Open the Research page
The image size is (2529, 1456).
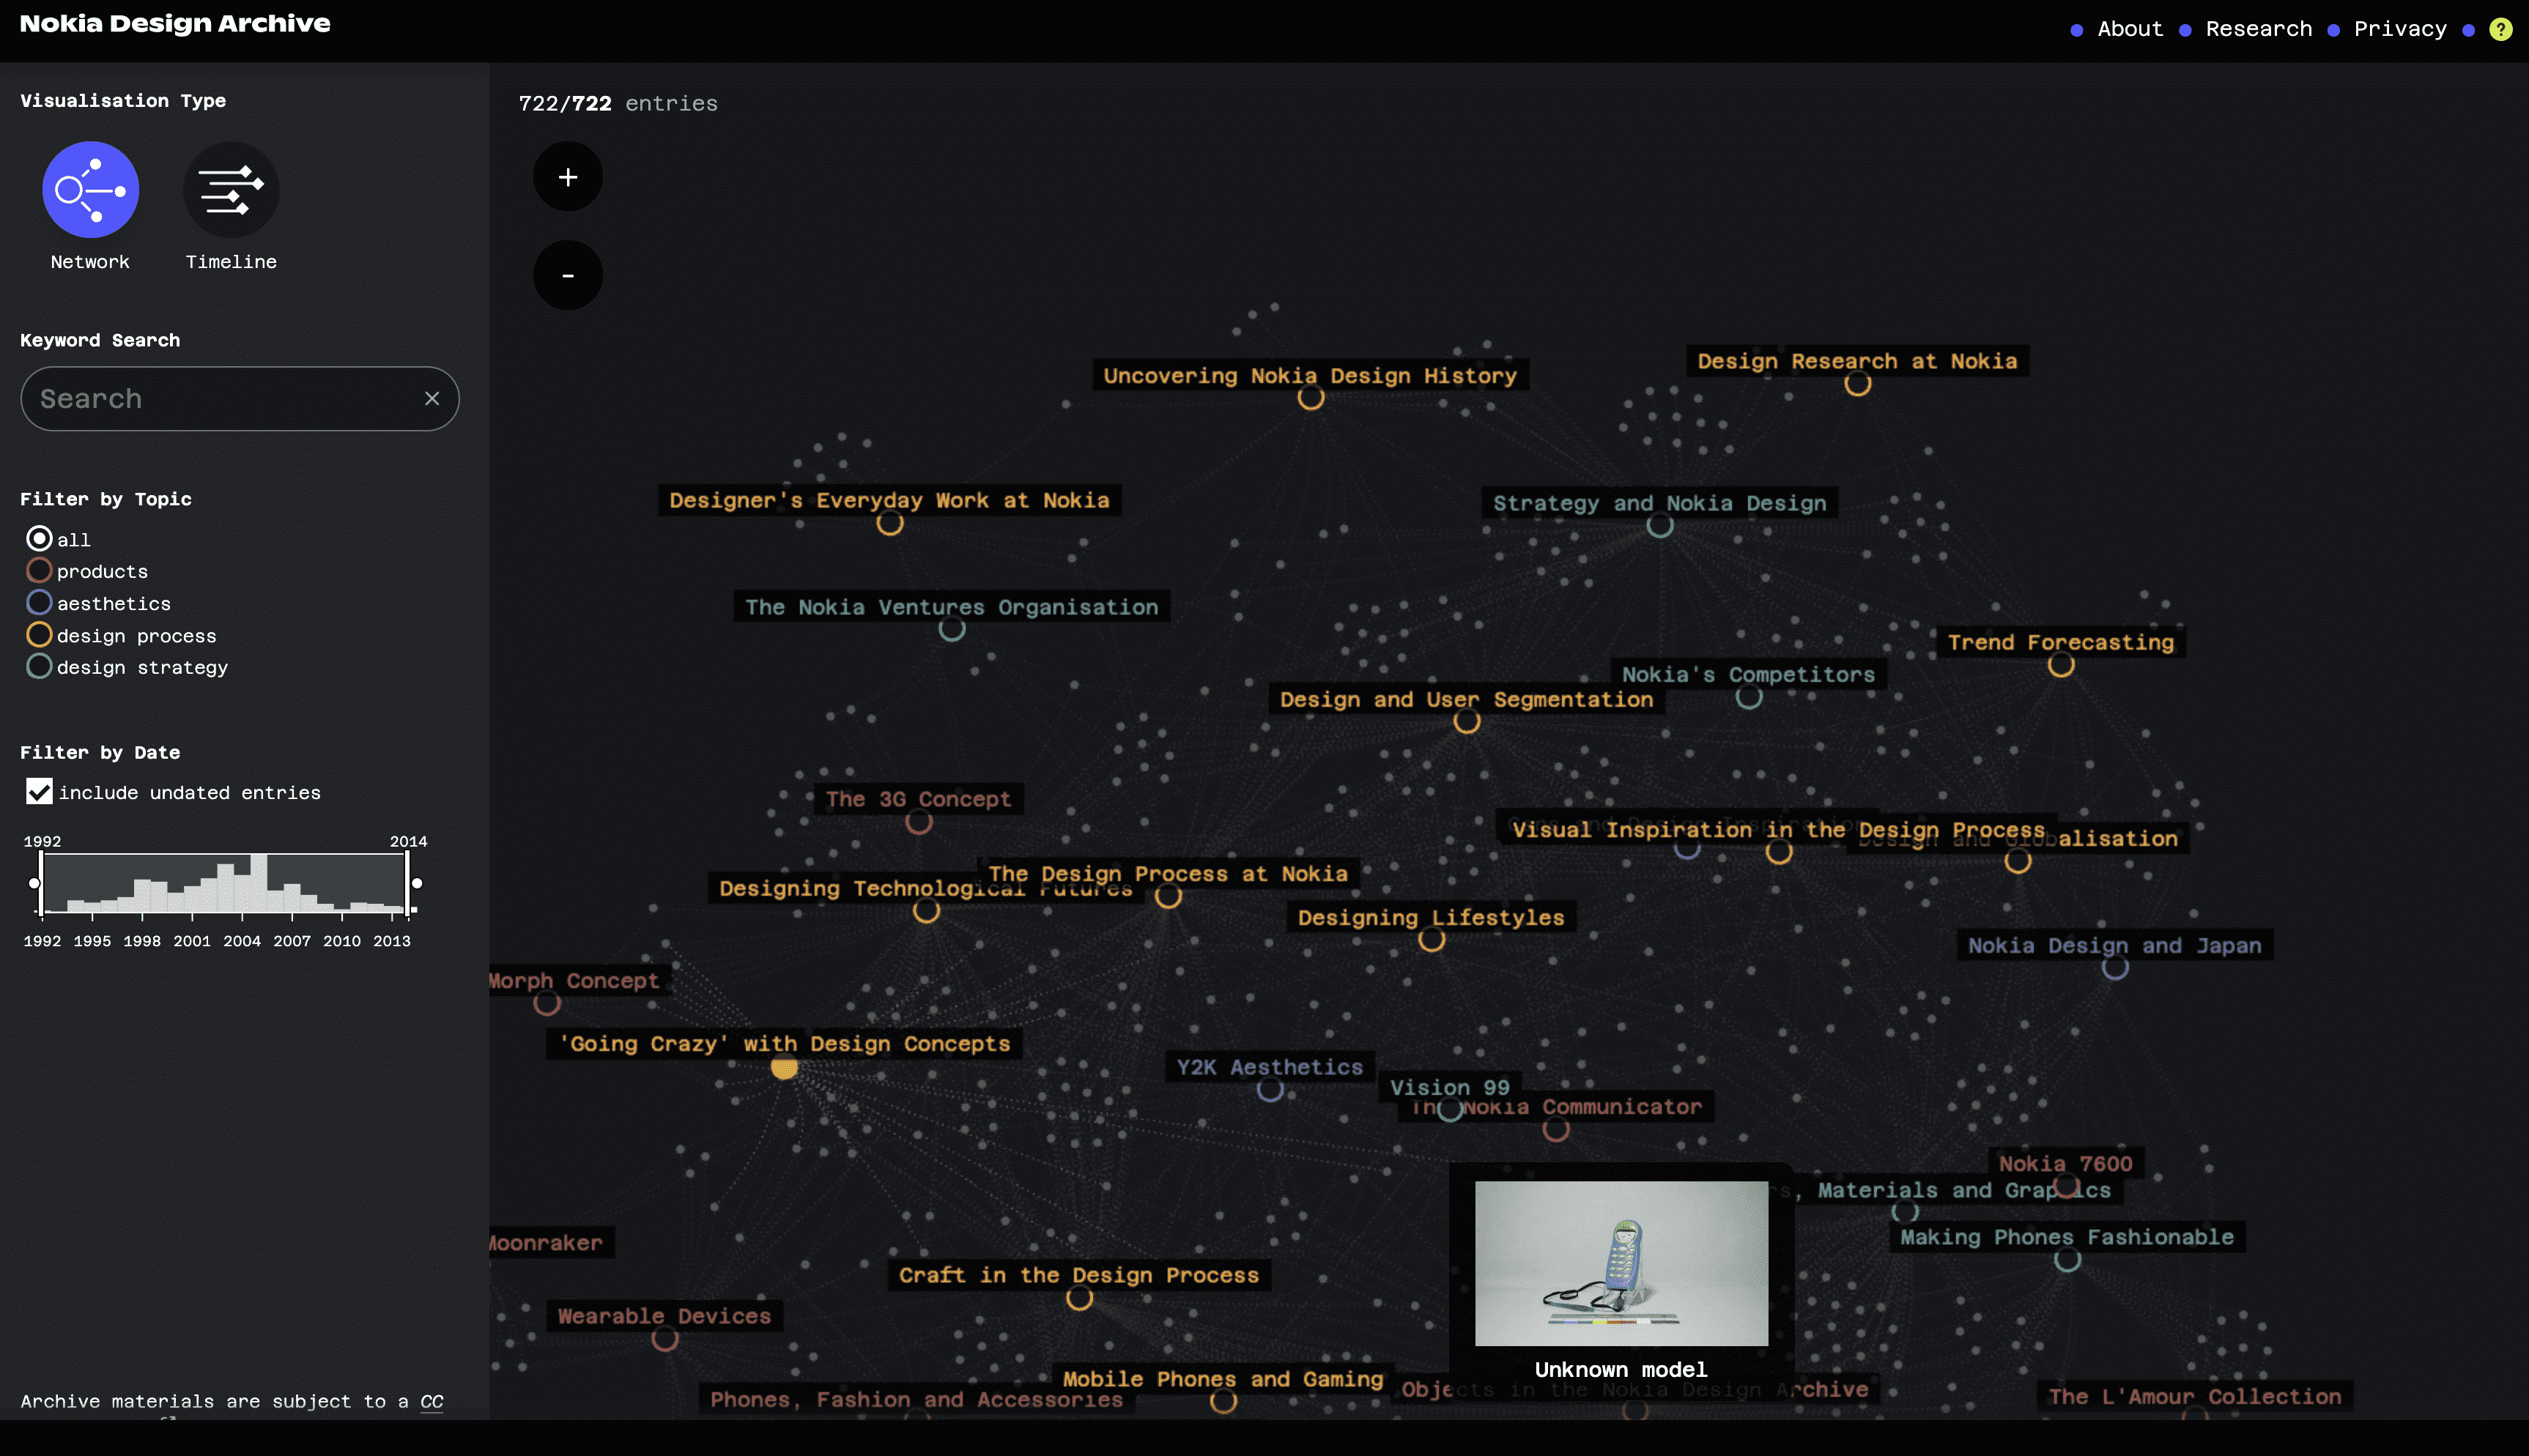pos(2258,29)
